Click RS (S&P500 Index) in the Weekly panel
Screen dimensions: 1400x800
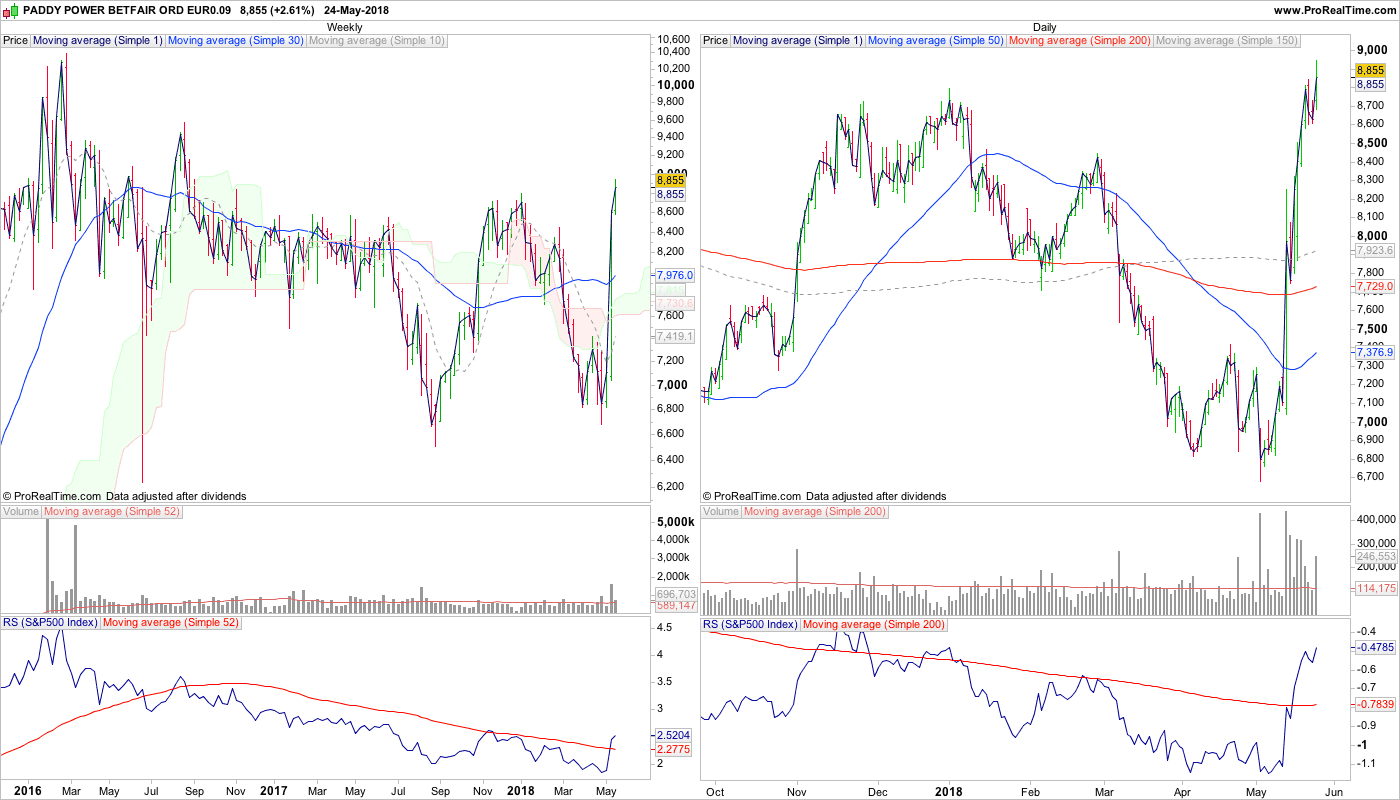pos(50,624)
